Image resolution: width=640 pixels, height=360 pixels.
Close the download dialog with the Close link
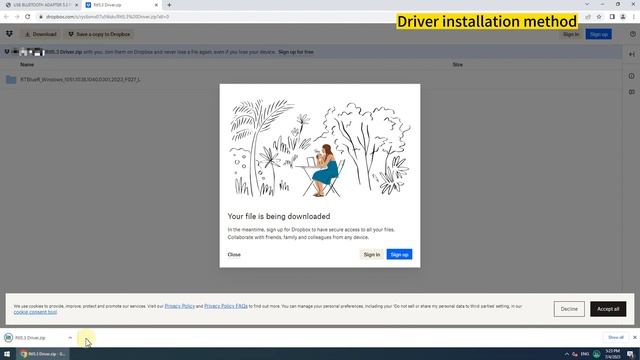coord(234,255)
